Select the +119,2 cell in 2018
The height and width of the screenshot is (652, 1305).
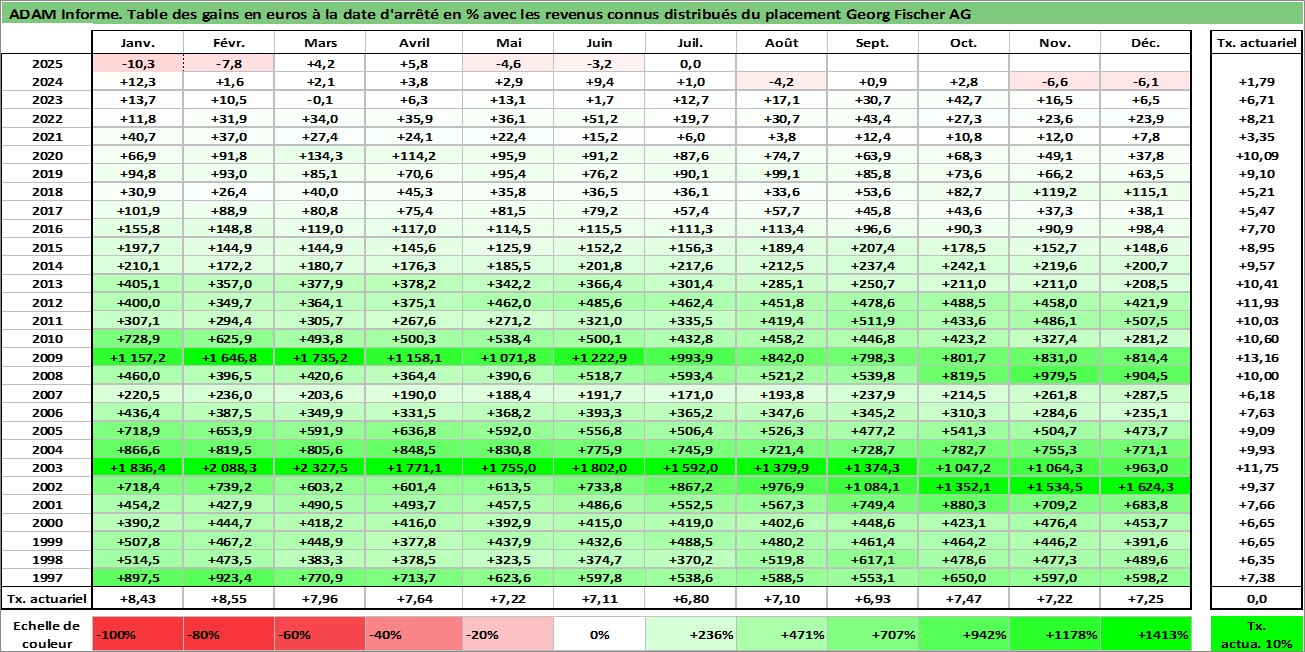1054,192
